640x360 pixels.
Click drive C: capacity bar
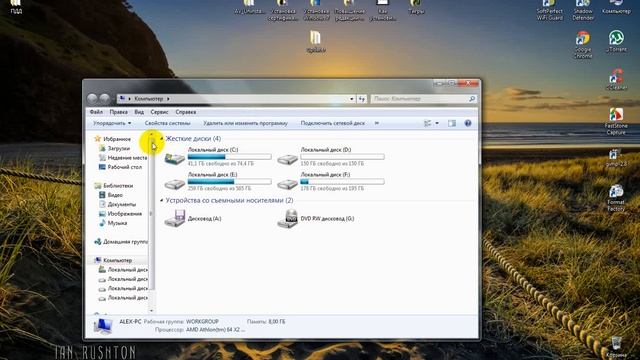[x=229, y=157]
